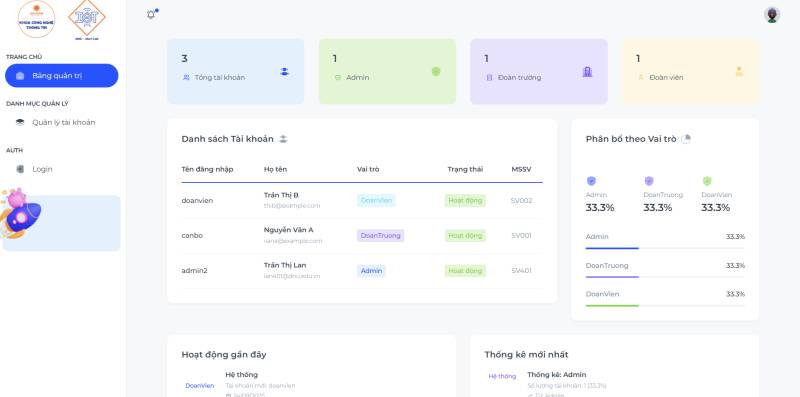This screenshot has height=397, width=800.
Task: Click MSSV value SV002
Action: pyautogui.click(x=521, y=201)
